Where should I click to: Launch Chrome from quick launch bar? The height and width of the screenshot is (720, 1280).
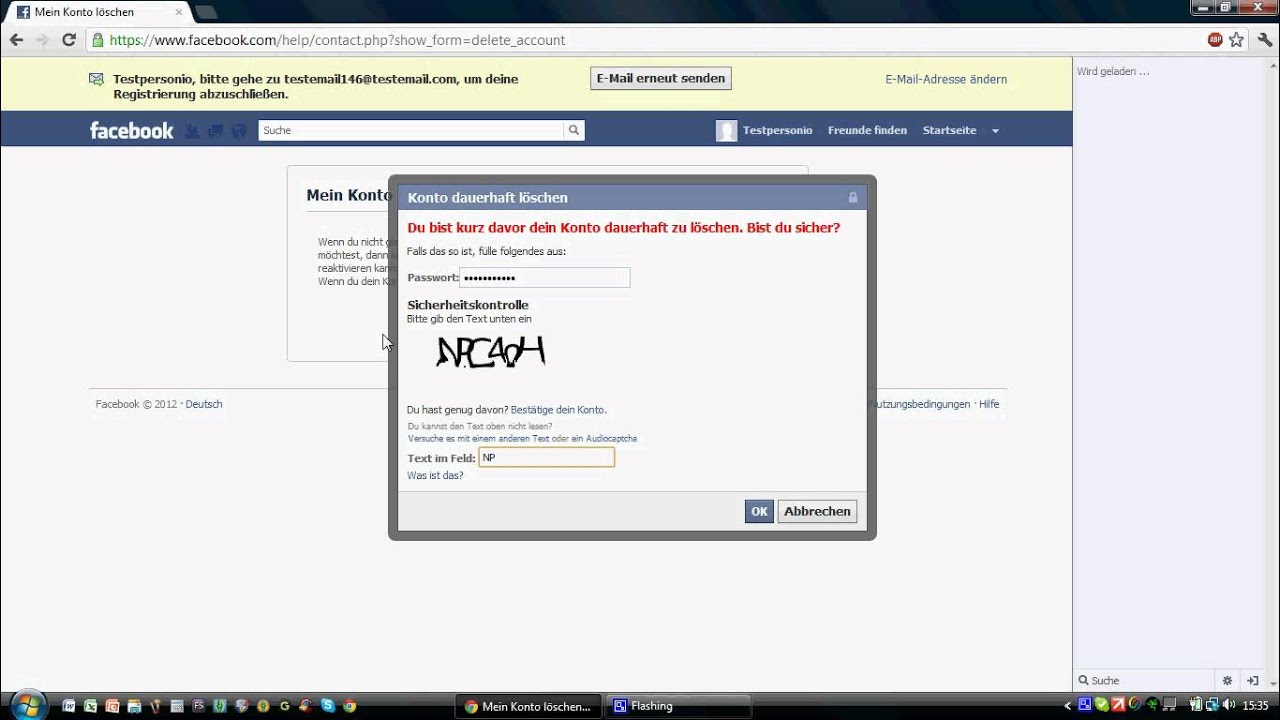(x=350, y=706)
